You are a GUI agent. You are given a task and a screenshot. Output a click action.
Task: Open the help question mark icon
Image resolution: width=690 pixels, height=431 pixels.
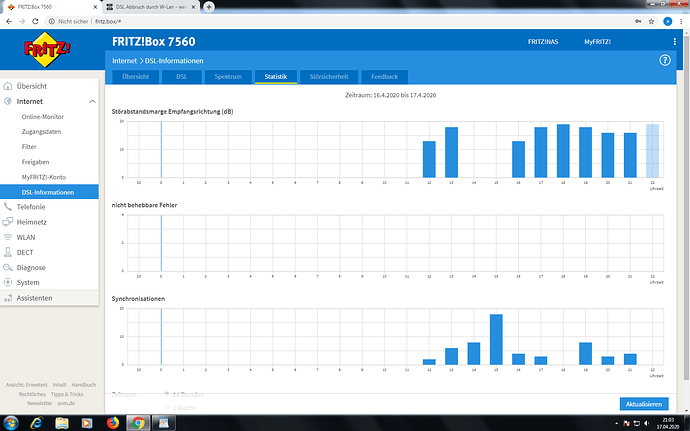pyautogui.click(x=664, y=60)
